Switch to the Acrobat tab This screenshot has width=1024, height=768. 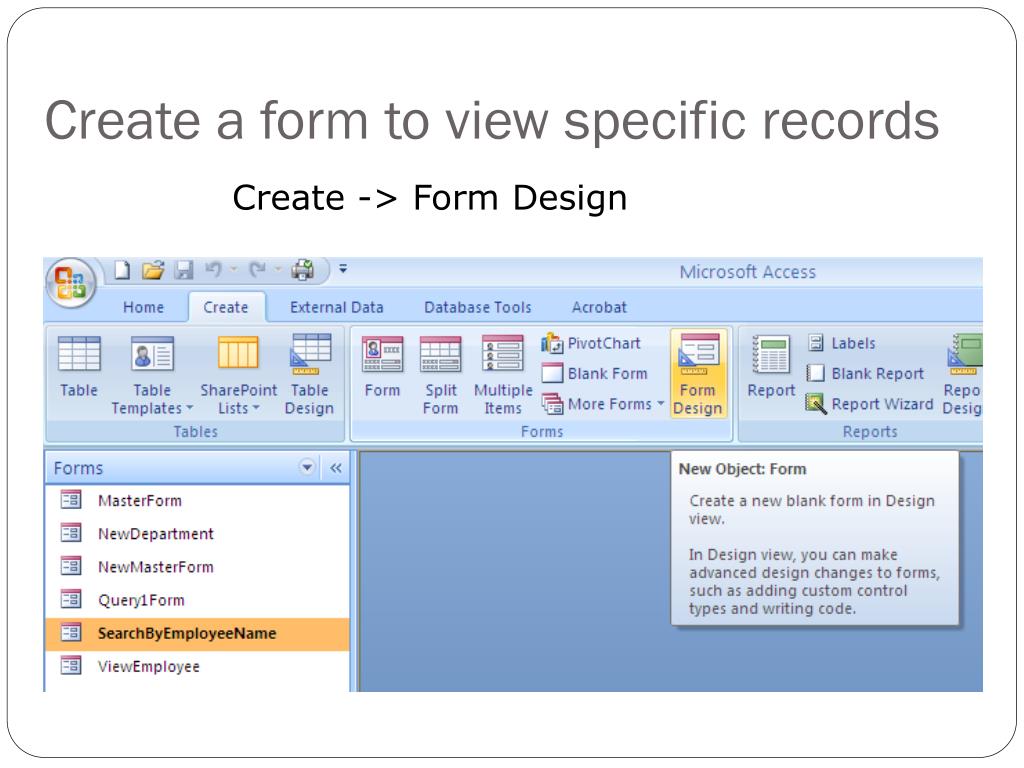(x=599, y=307)
